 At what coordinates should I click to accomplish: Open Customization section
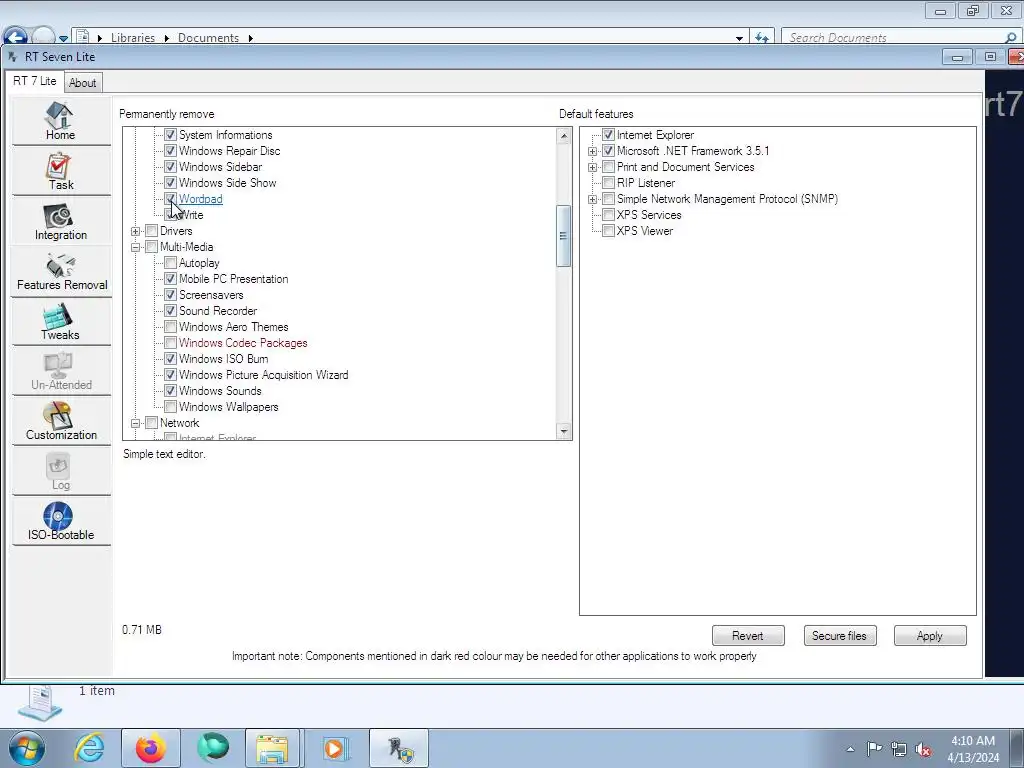pos(61,422)
